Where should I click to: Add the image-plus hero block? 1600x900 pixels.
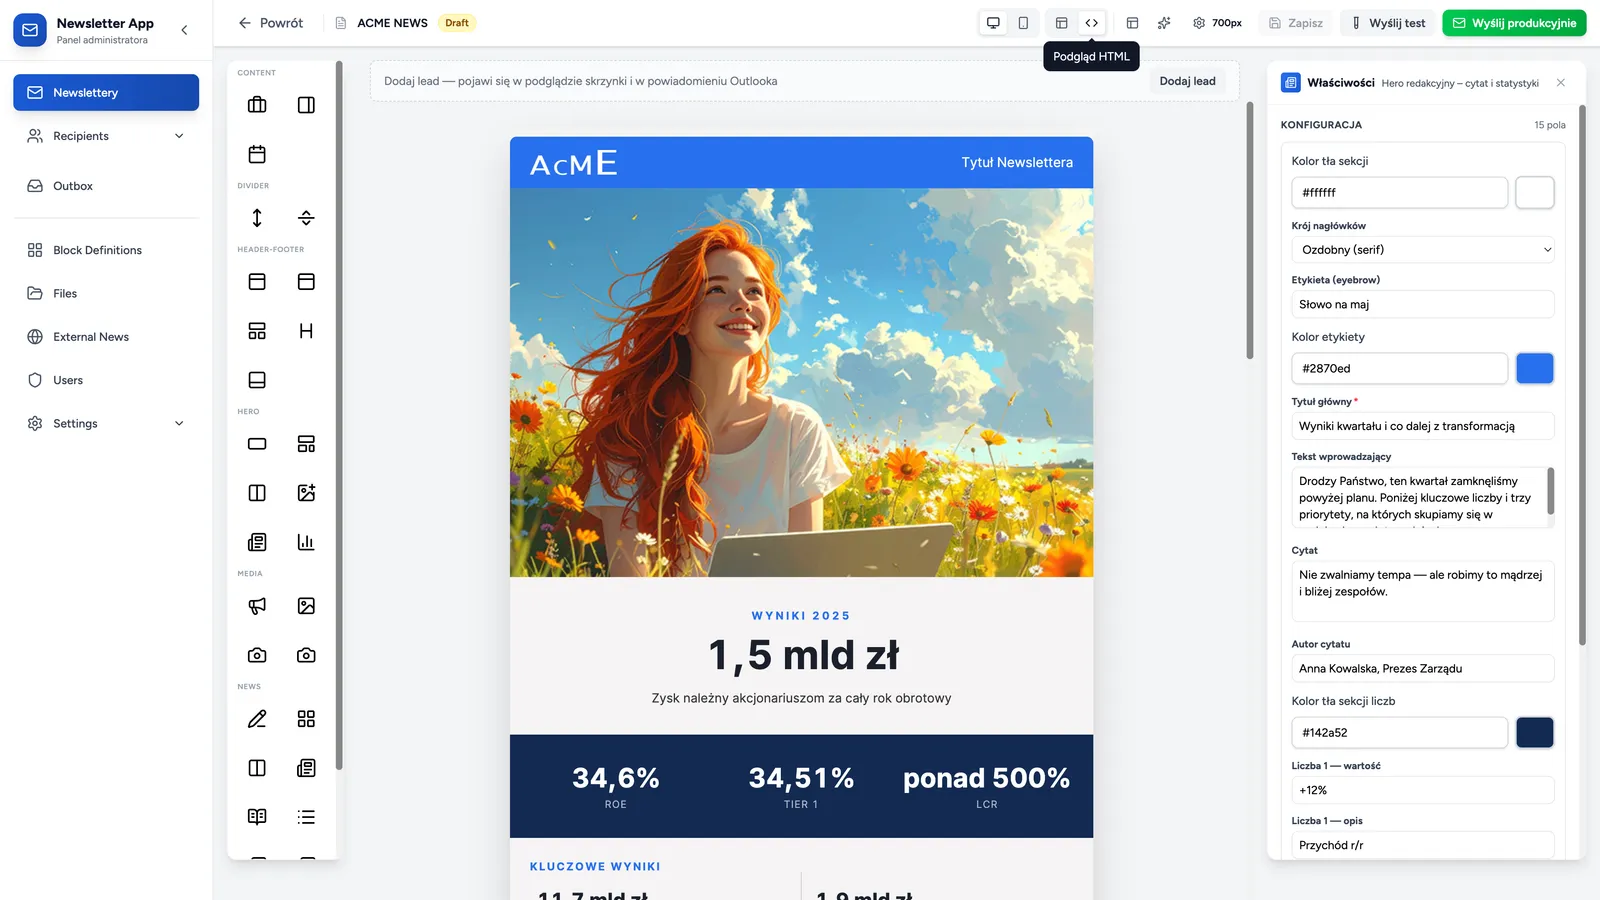(306, 493)
